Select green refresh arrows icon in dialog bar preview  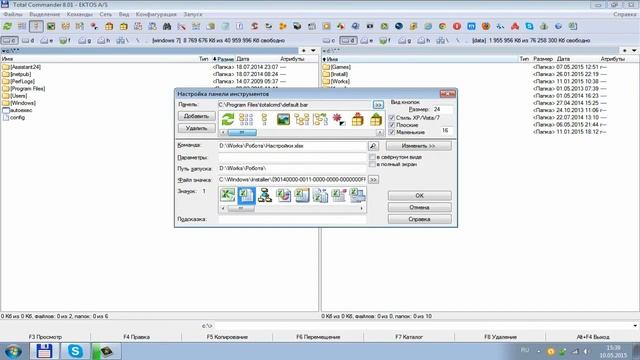tap(228, 119)
